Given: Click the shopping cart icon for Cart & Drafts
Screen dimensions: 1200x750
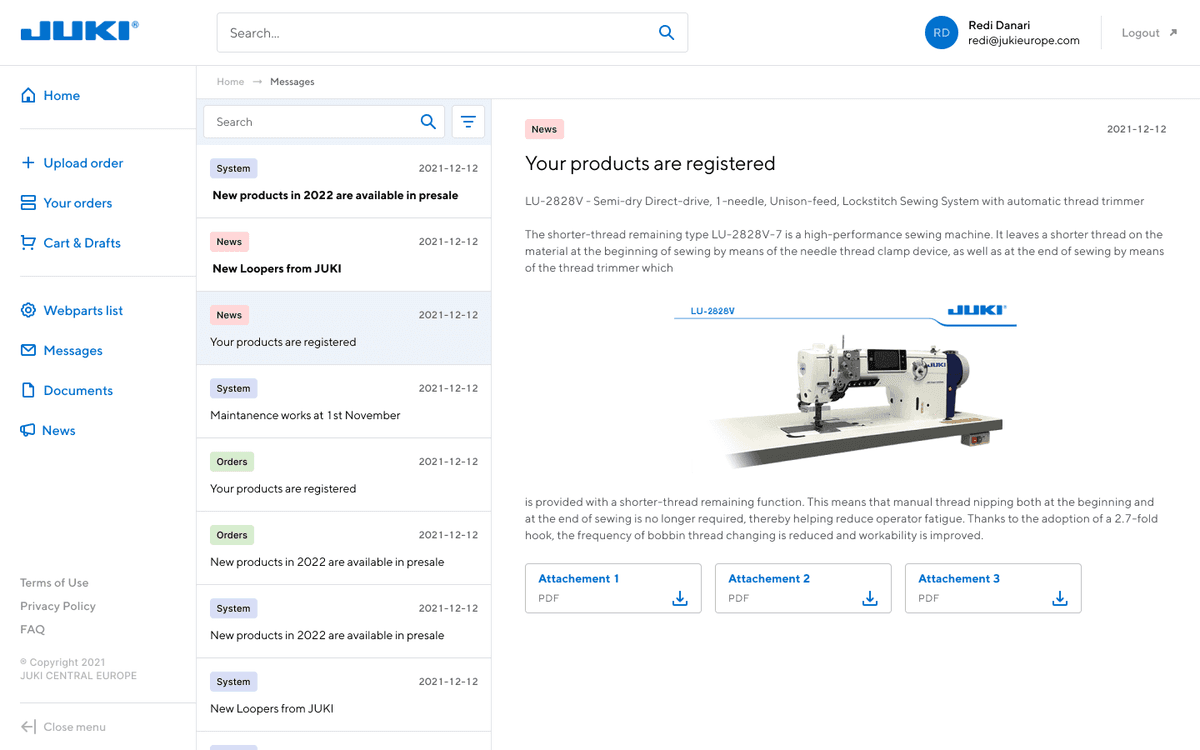Looking at the screenshot, I should 28,243.
